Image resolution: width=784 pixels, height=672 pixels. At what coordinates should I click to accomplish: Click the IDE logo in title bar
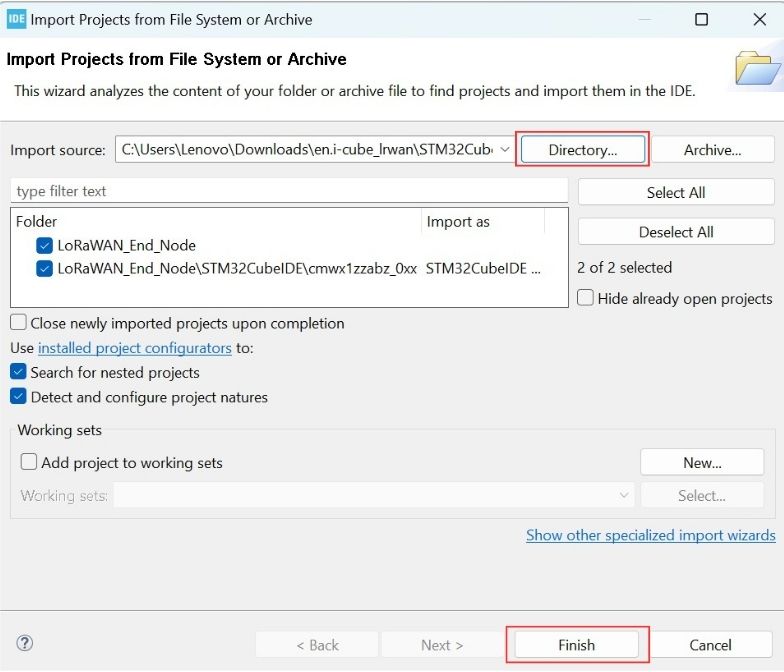16,19
